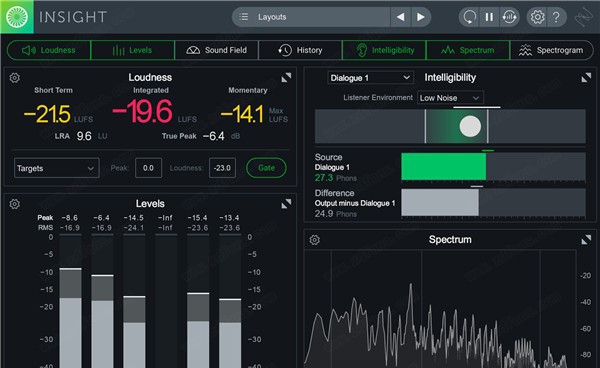The width and height of the screenshot is (600, 368).
Task: Toggle the Intelligibility module tab
Action: 384,50
